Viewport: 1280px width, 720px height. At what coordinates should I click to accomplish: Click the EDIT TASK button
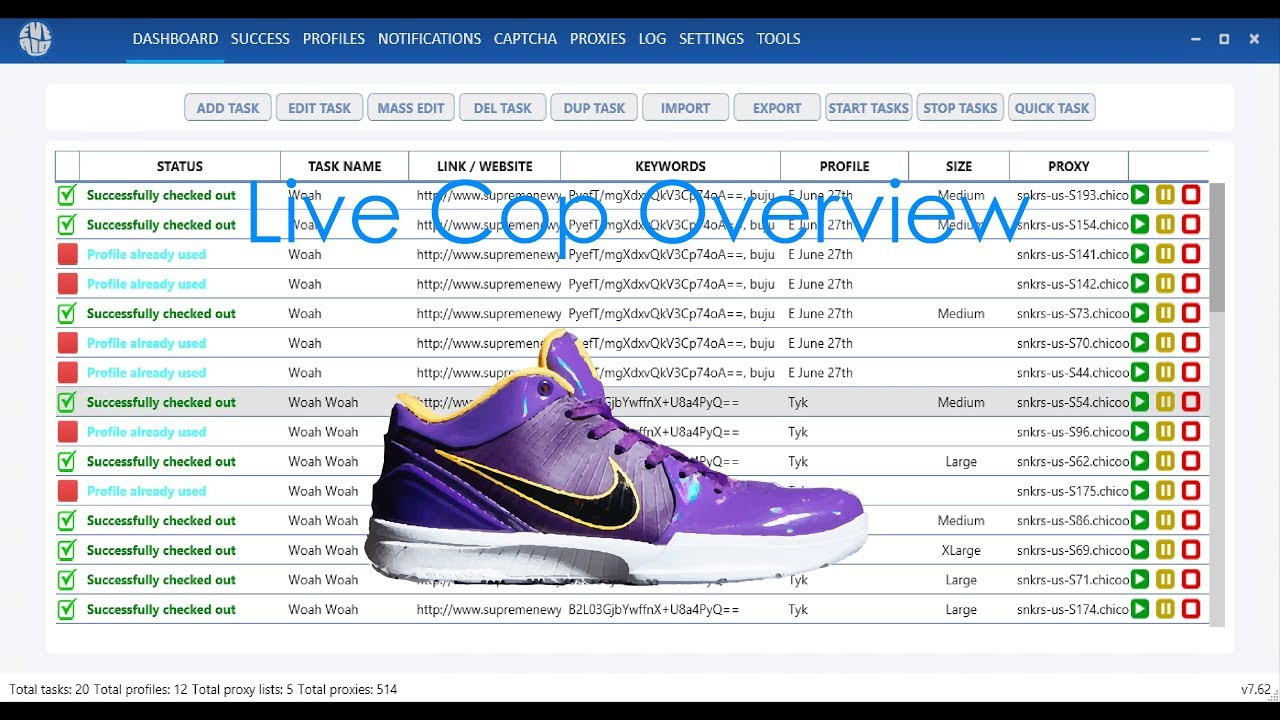320,108
